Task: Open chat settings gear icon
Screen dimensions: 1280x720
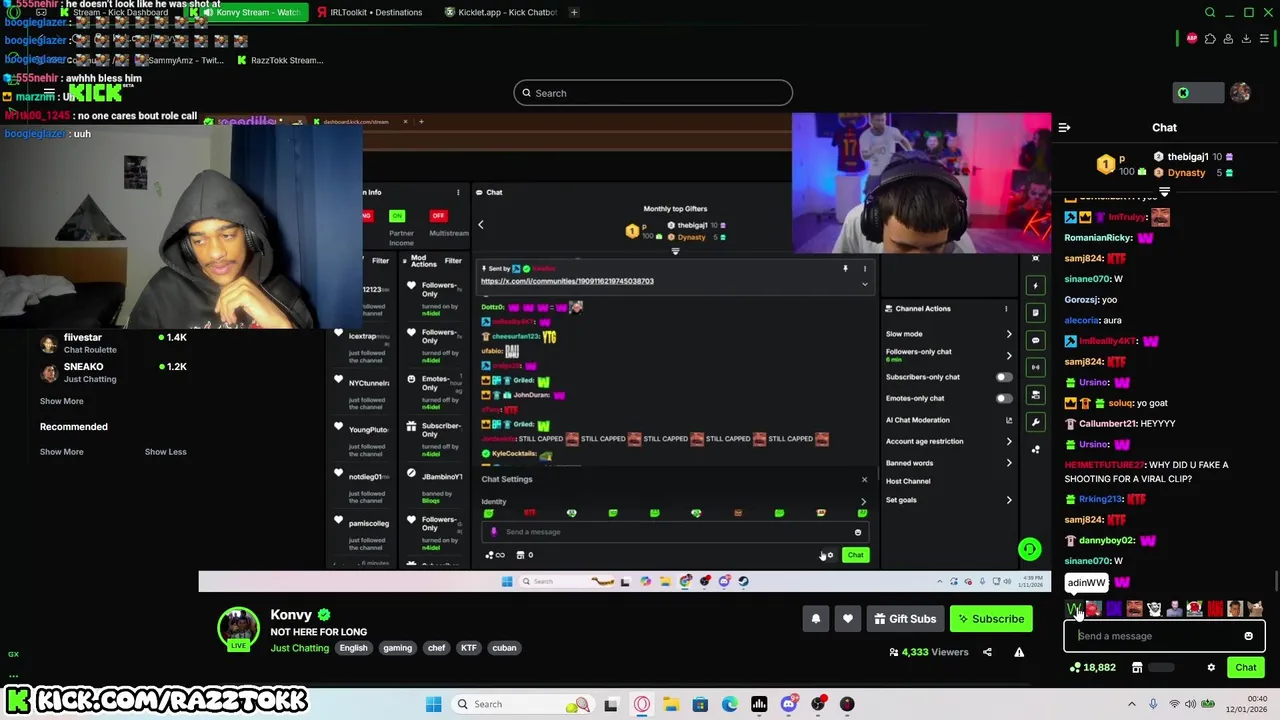Action: [1211, 667]
